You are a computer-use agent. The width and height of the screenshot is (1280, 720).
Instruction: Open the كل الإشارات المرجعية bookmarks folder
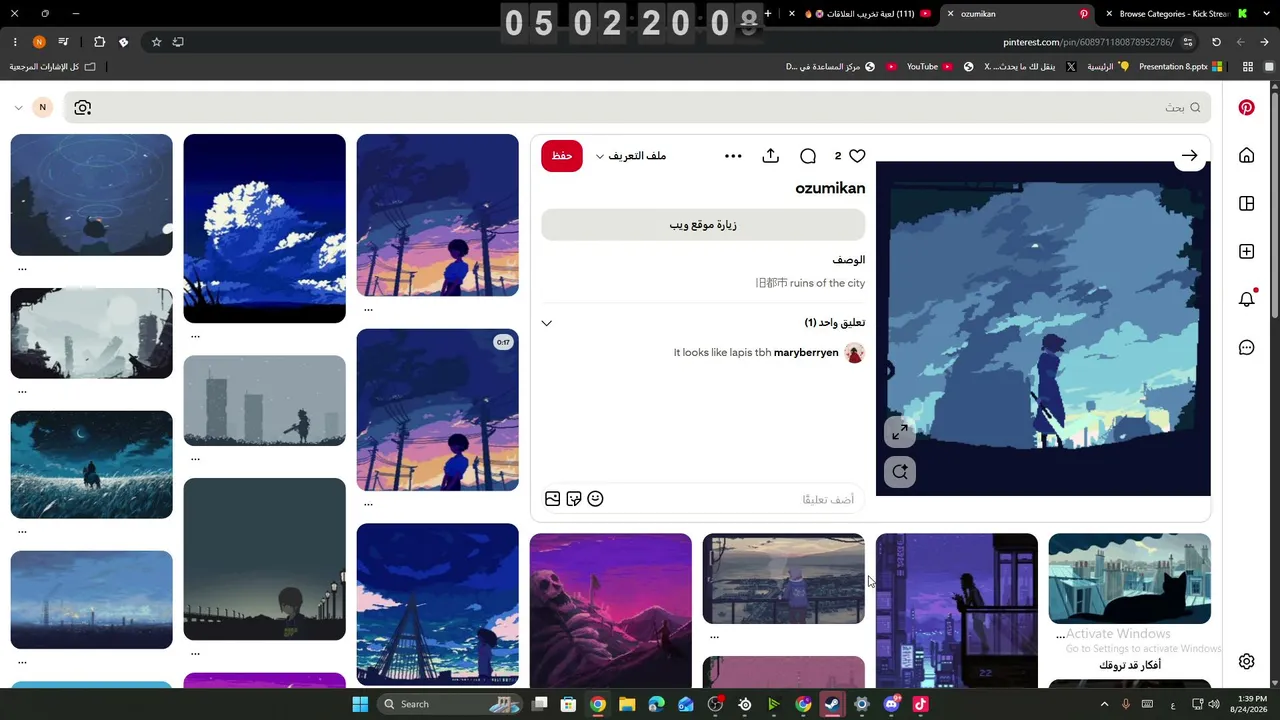point(53,67)
